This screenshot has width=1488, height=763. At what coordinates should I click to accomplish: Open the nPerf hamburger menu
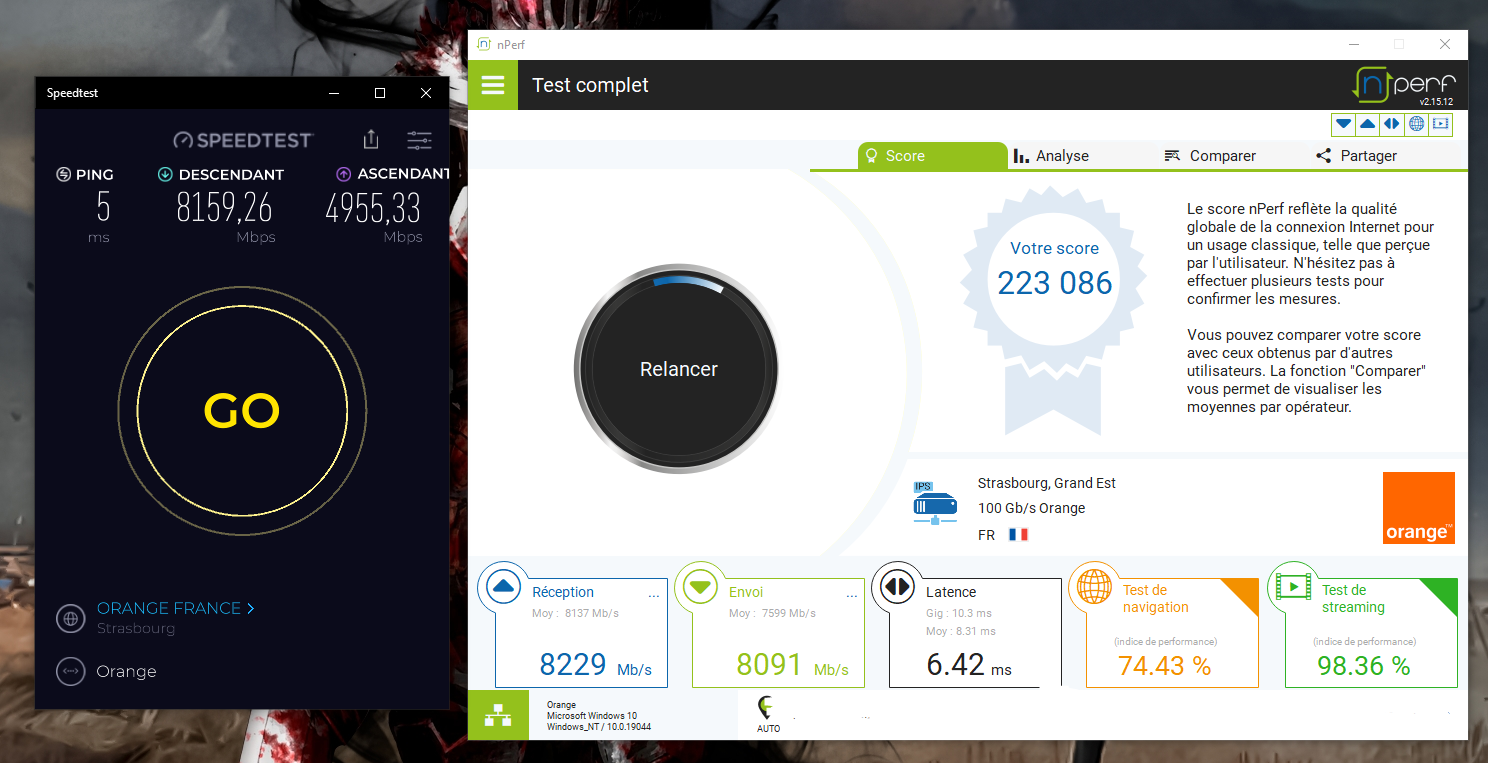pyautogui.click(x=493, y=85)
